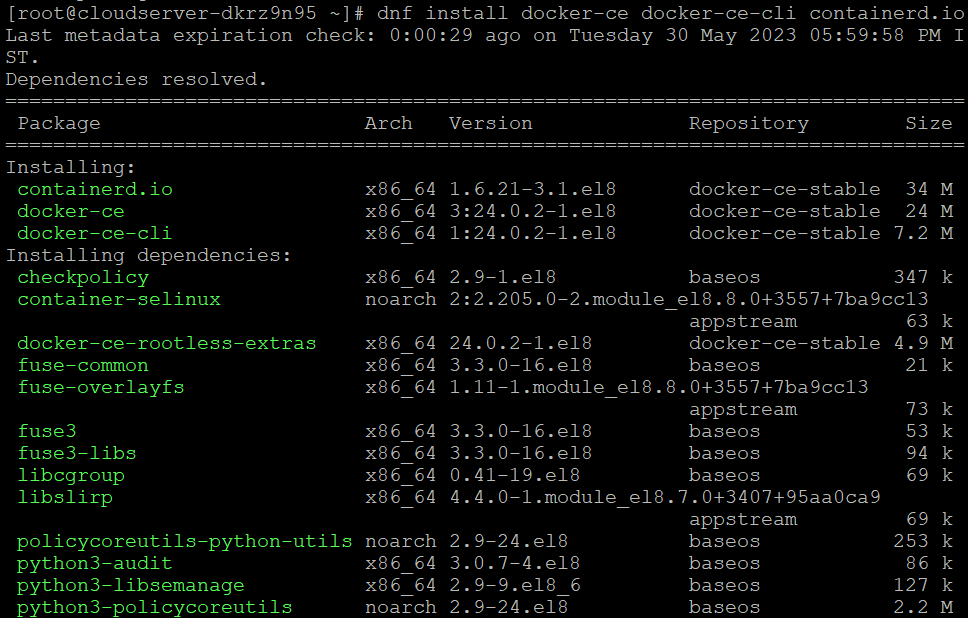Screen dimensions: 968x618
Task: Click the Version column header
Action: point(491,123)
